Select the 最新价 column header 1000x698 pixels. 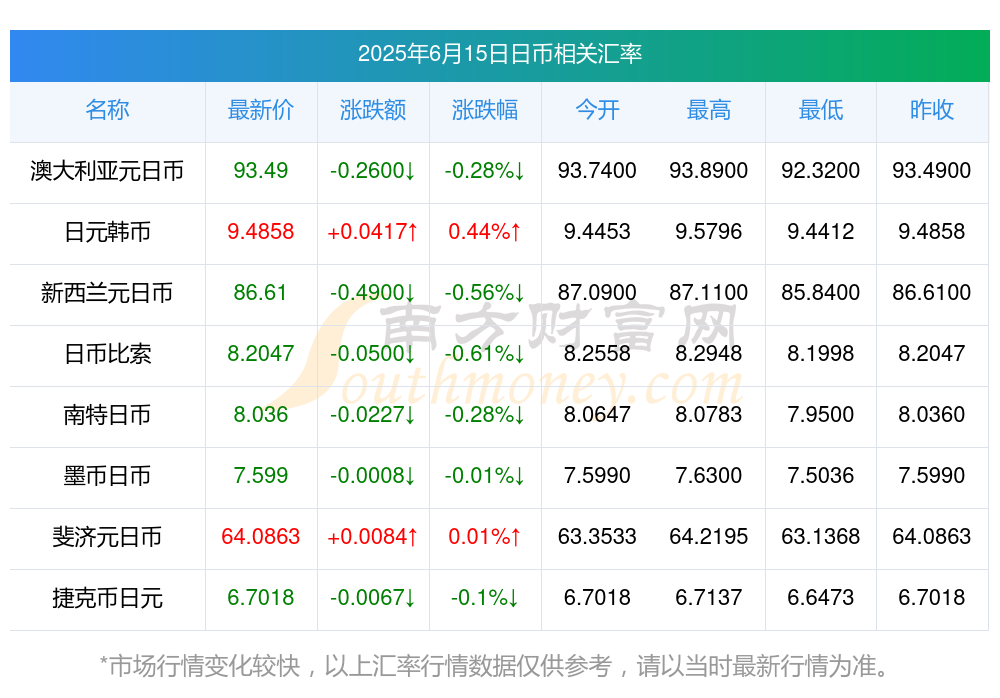point(261,110)
